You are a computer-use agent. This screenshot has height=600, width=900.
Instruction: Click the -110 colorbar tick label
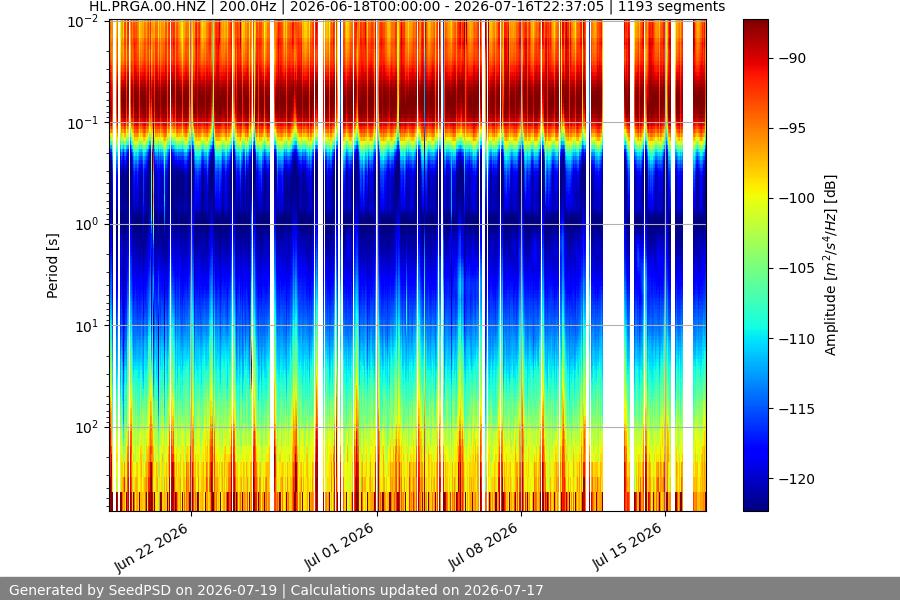pyautogui.click(x=797, y=339)
